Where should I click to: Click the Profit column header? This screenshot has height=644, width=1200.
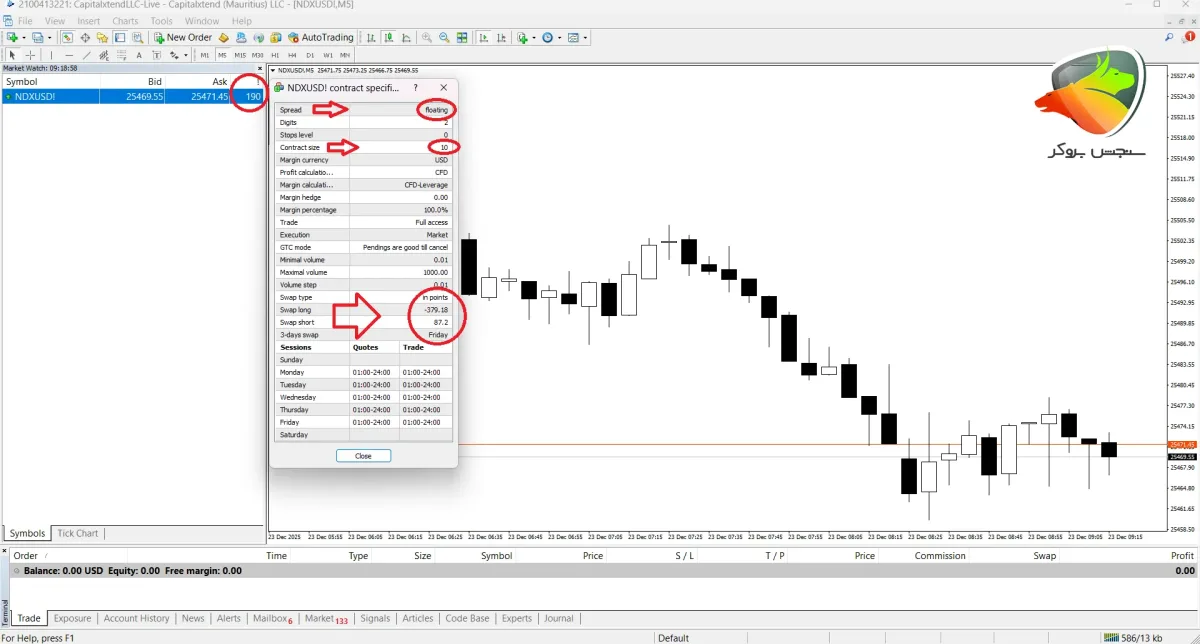click(1182, 556)
